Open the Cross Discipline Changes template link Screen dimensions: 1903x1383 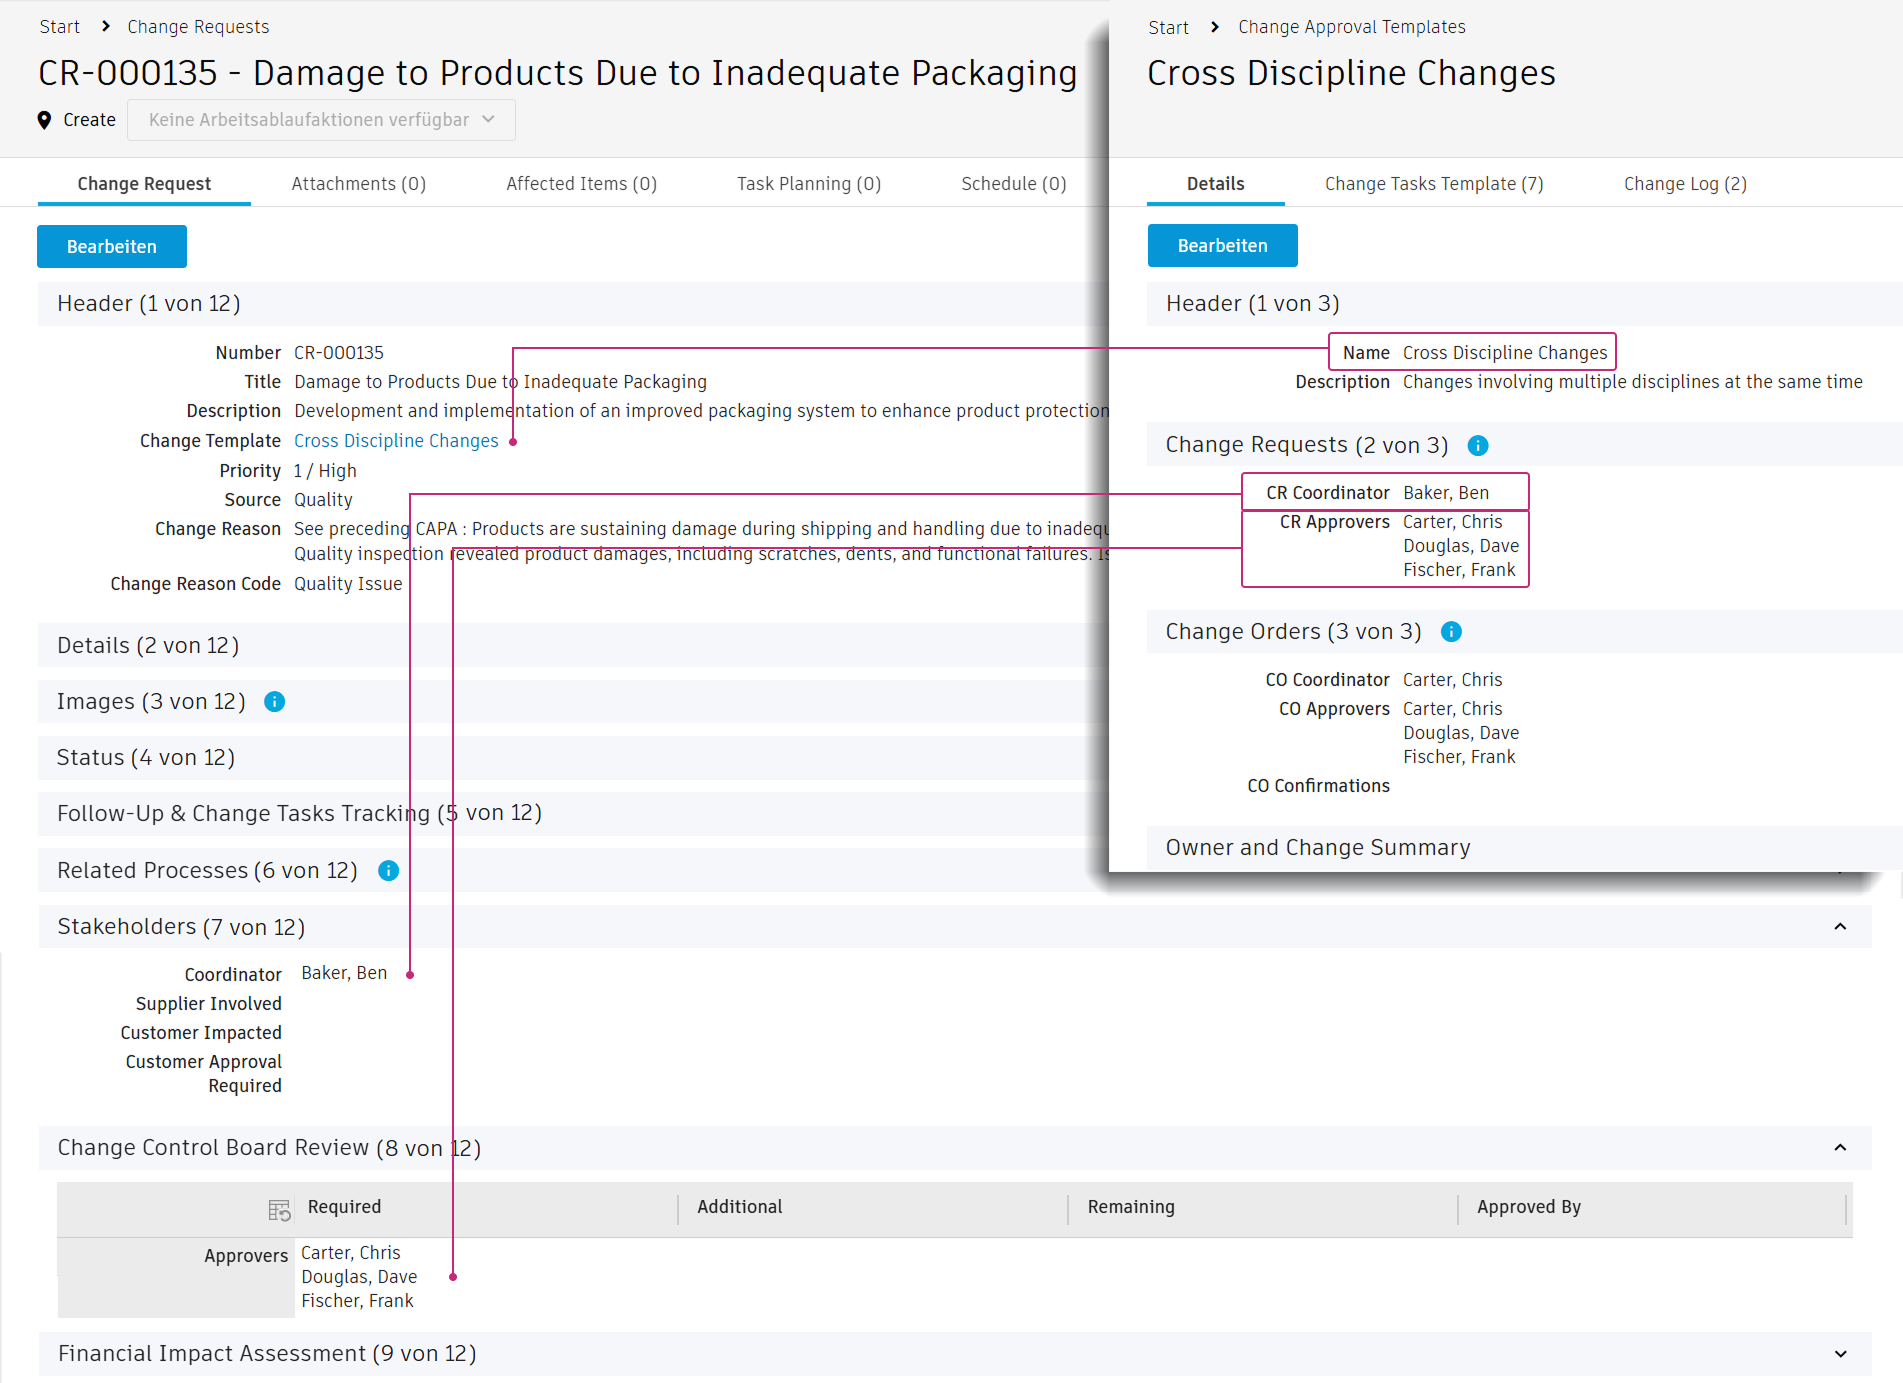[396, 441]
